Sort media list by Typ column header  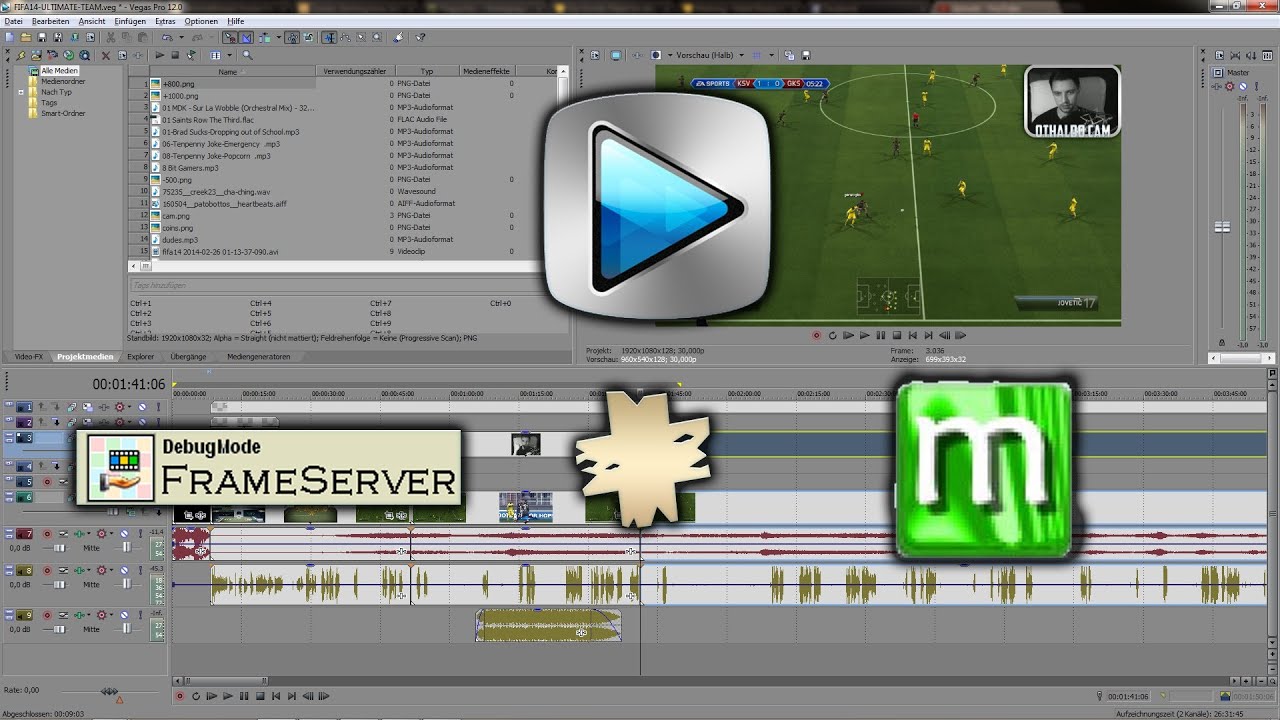427,72
